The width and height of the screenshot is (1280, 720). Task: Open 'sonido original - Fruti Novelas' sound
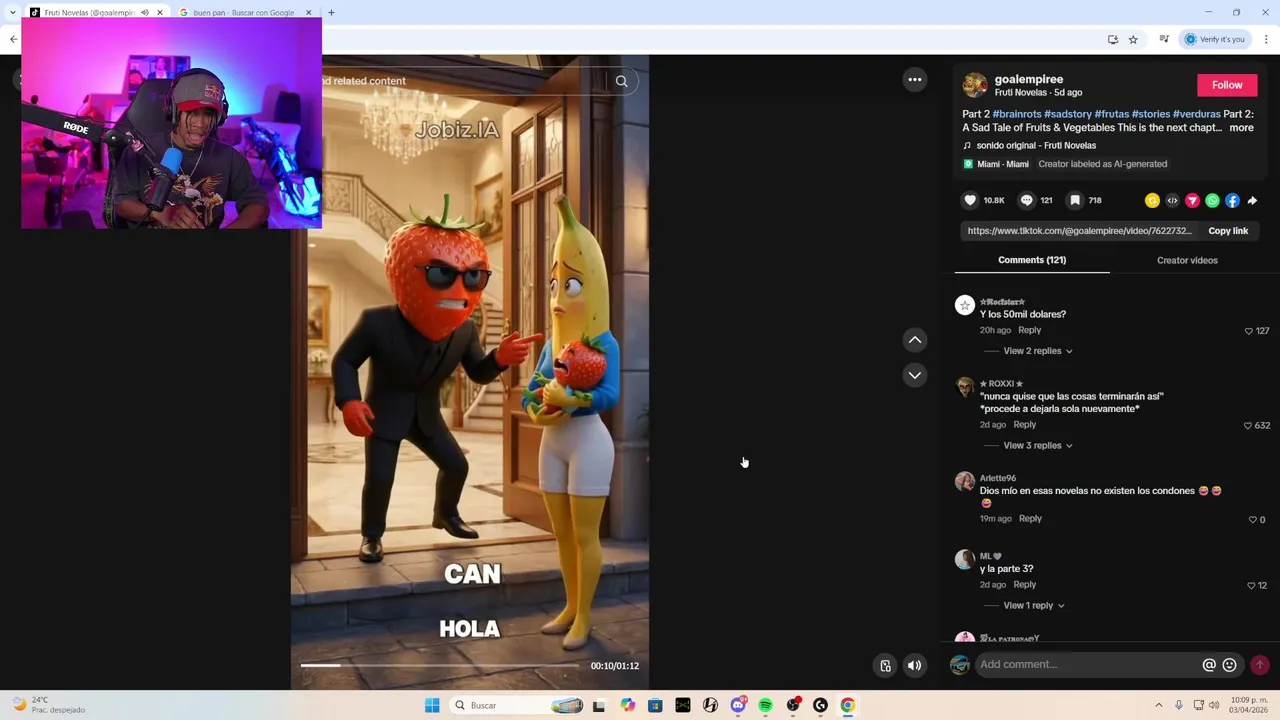(1036, 146)
